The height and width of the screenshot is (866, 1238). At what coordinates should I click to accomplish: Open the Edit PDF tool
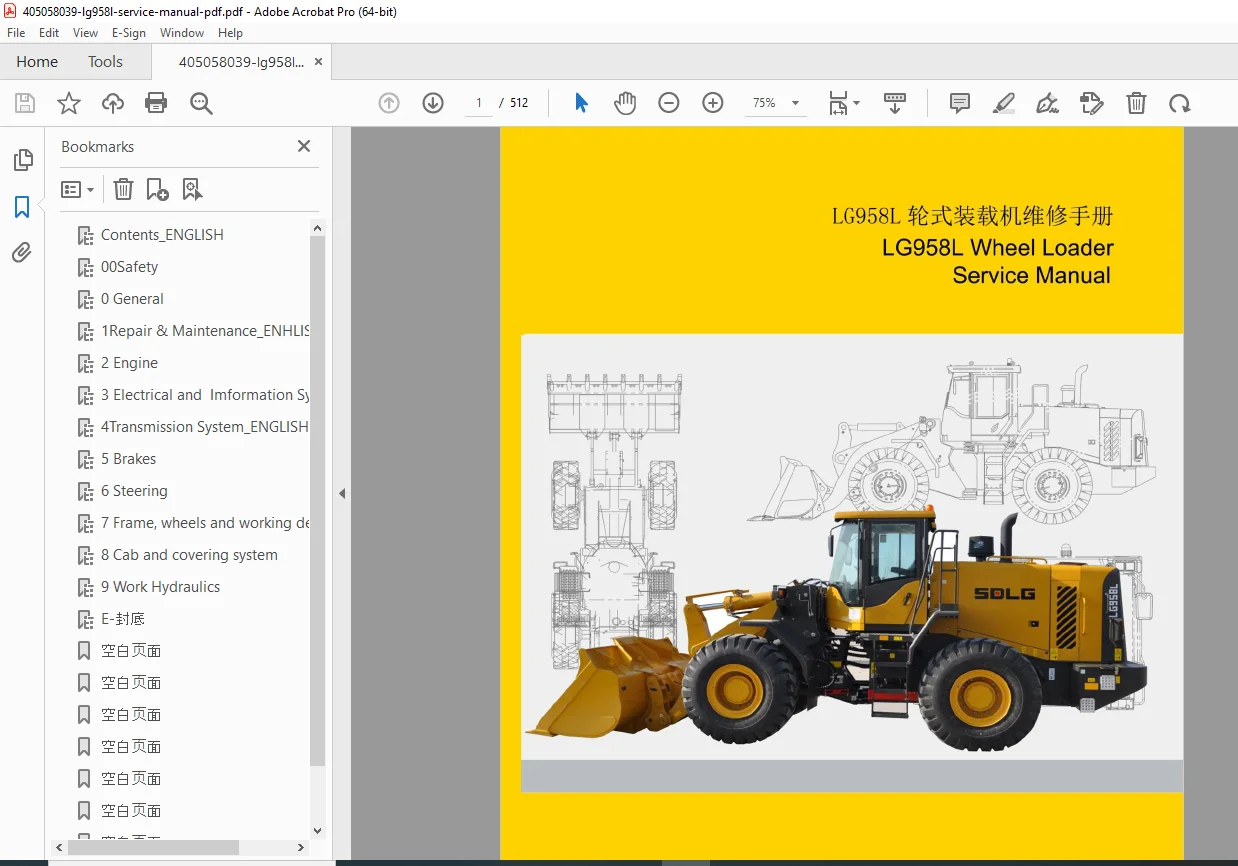tap(1092, 103)
